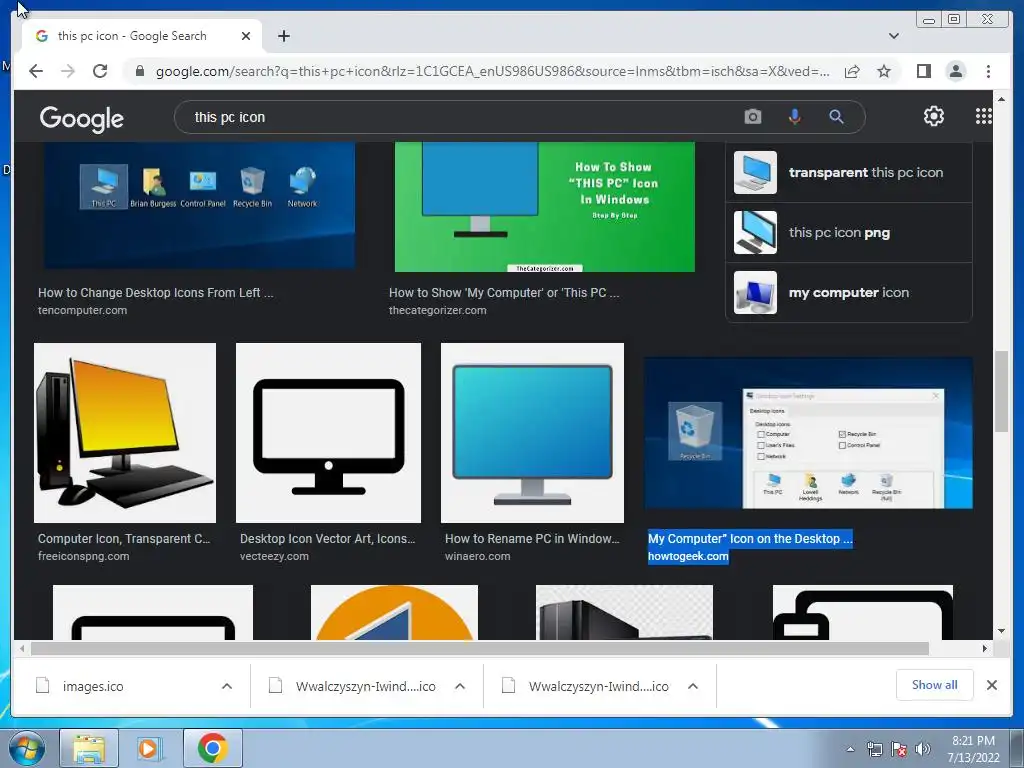This screenshot has width=1024, height=768.
Task: Click the vecteezy.com source text
Action: tap(274, 556)
